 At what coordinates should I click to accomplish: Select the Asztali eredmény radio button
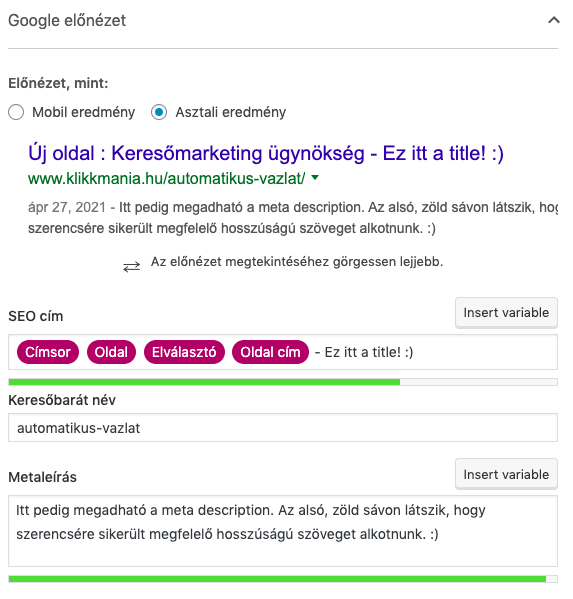pos(159,112)
